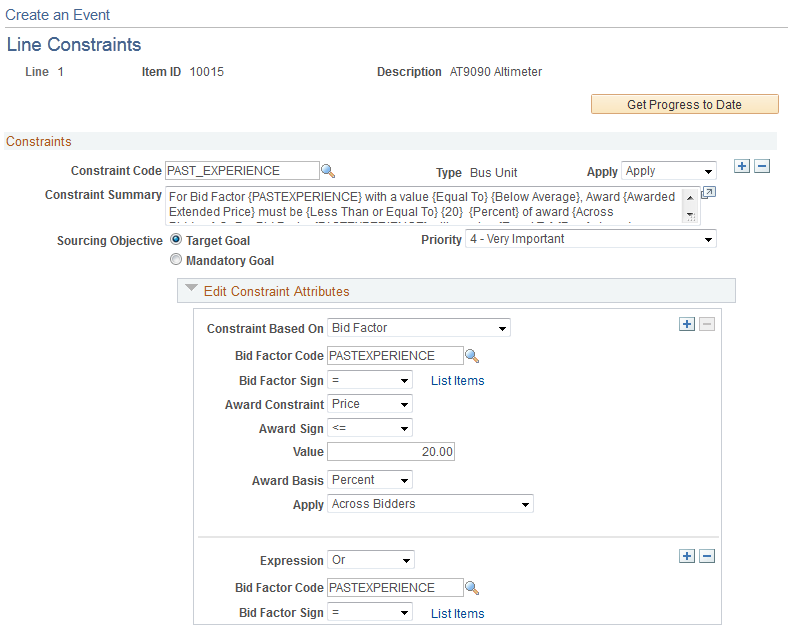
Task: Click the Type value Bus Unit
Action: 494,173
